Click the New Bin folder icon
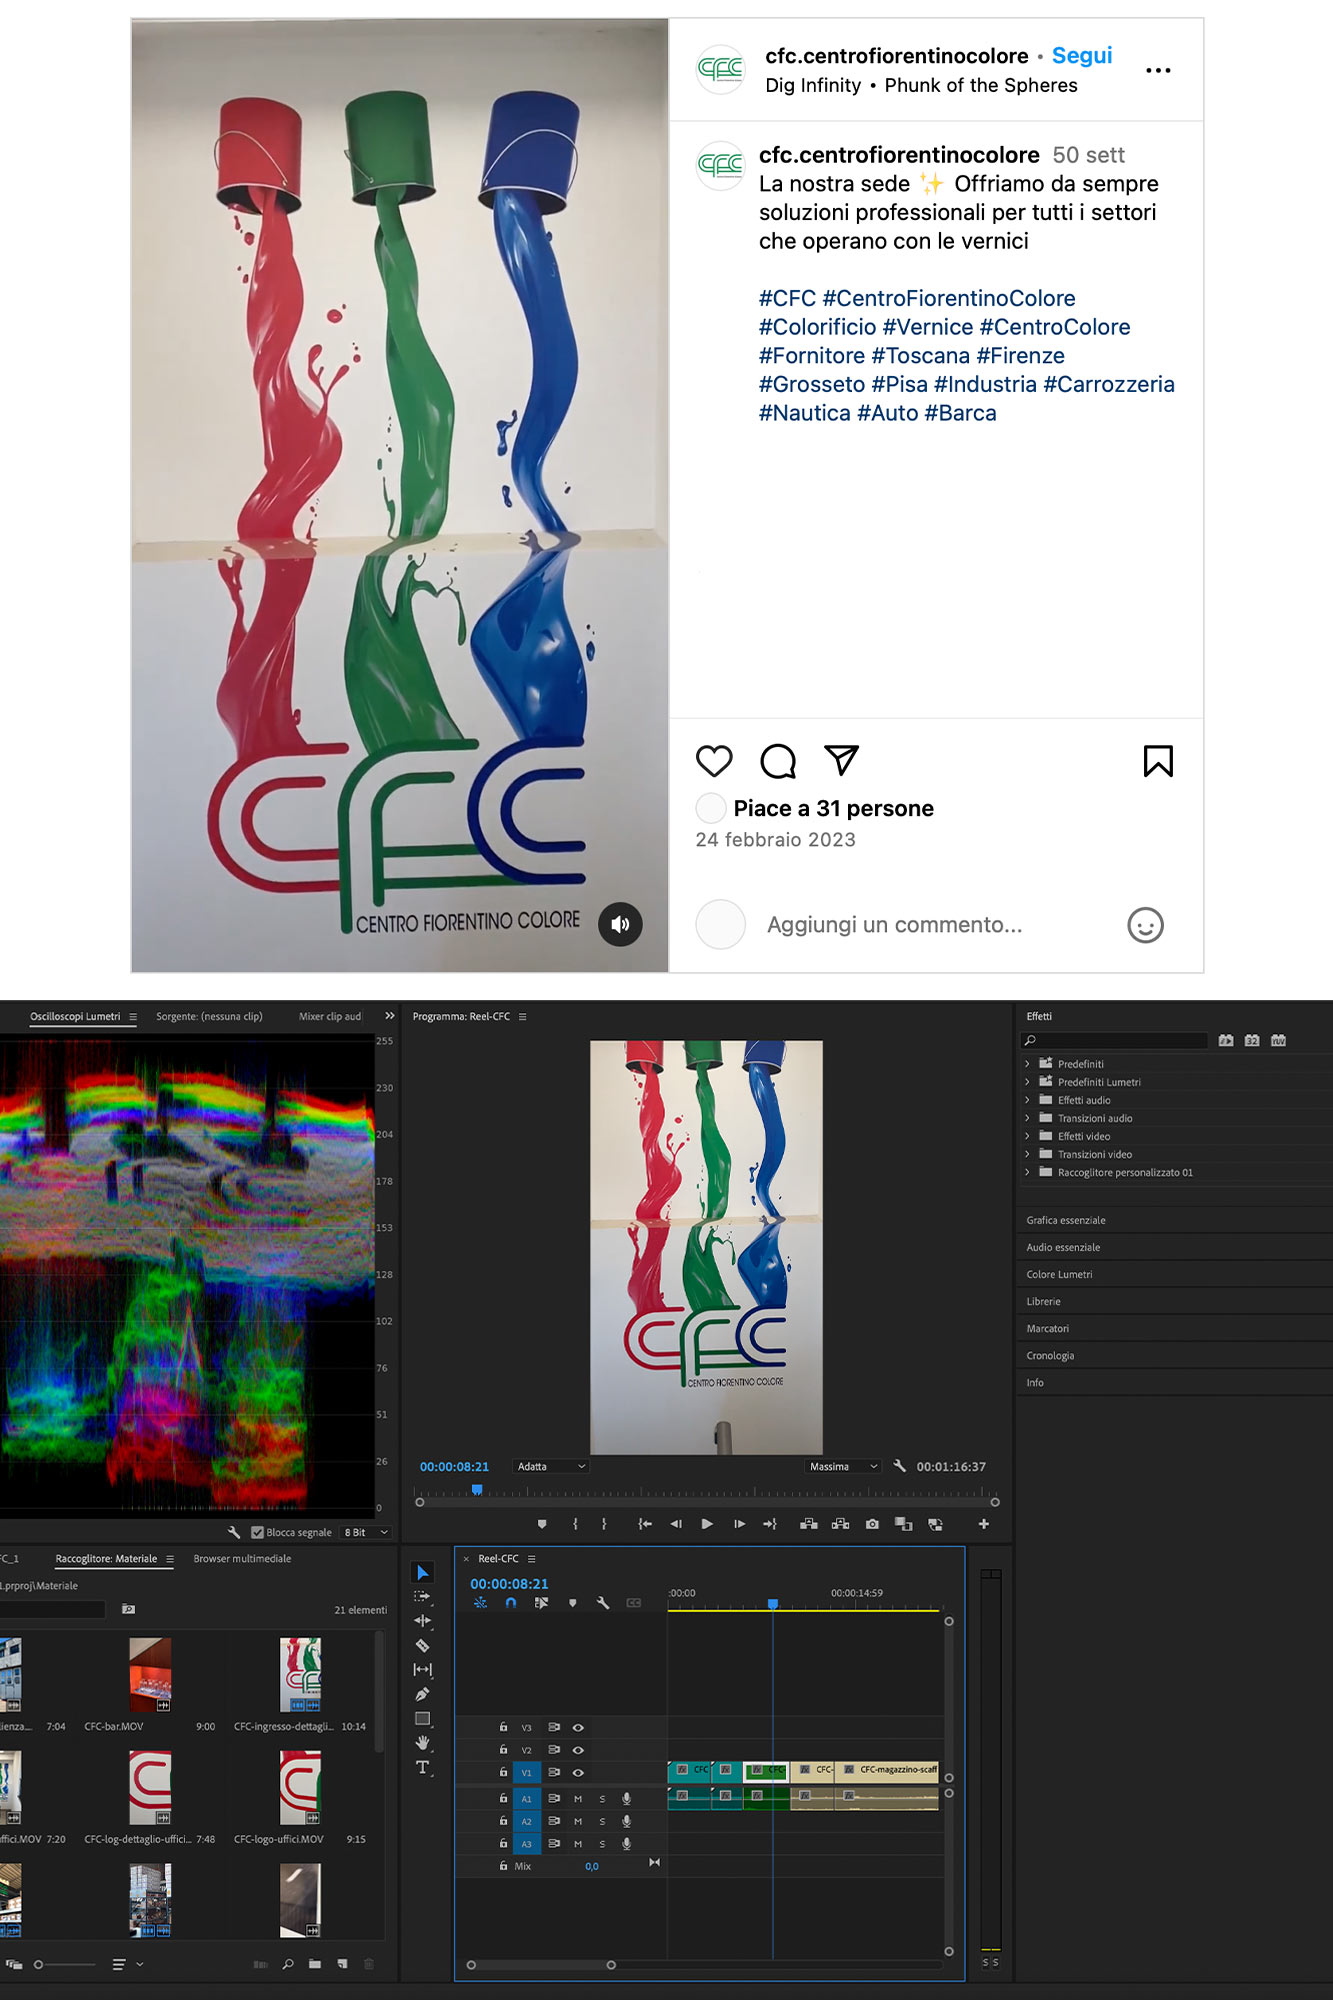Screen dimensions: 1333x2000 pos(315,1964)
